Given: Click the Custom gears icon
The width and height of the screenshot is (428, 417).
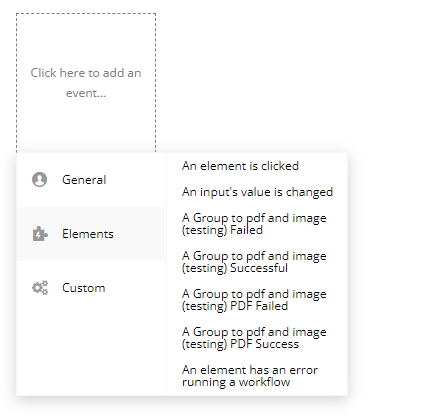Looking at the screenshot, I should tap(40, 288).
